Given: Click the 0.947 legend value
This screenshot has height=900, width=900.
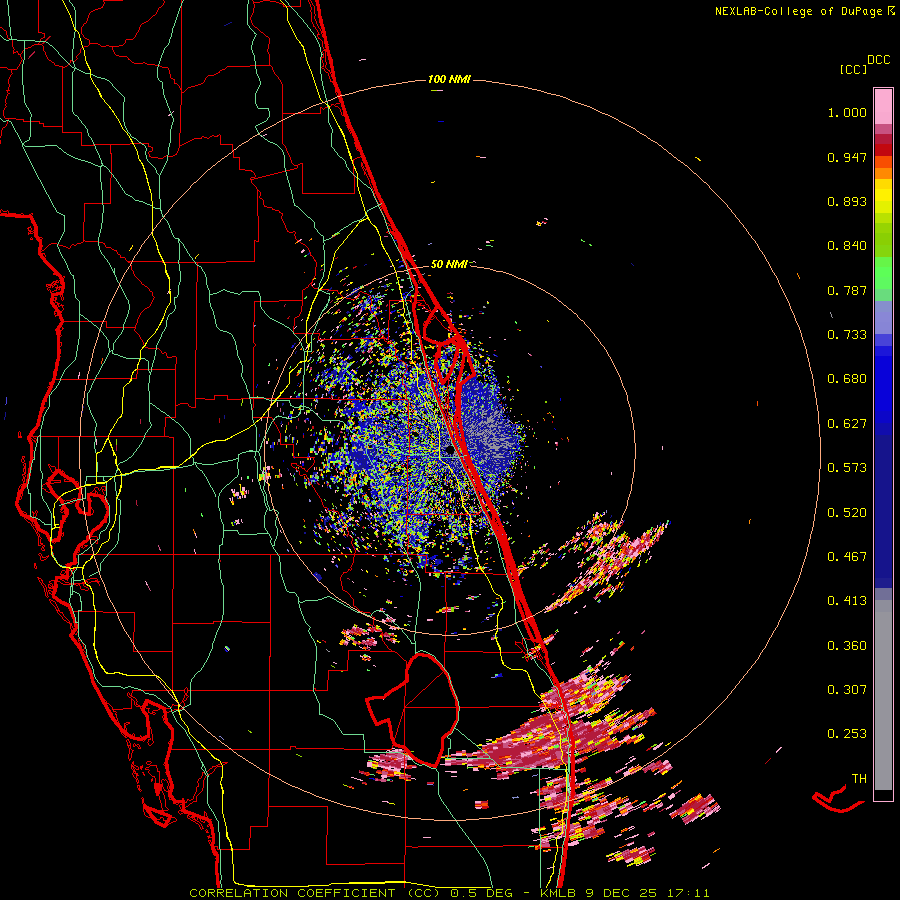Looking at the screenshot, I should point(847,157).
